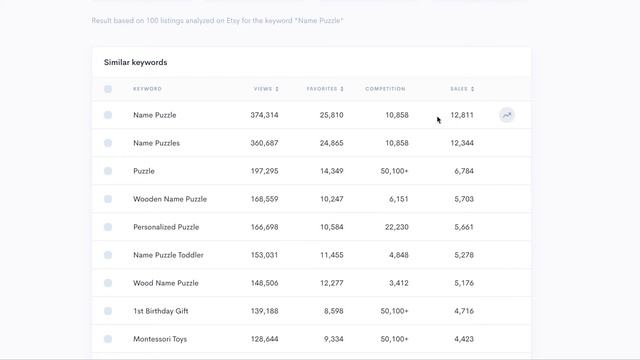This screenshot has height=360, width=640.
Task: Open the Montessori Toys keyword link
Action: coord(160,339)
